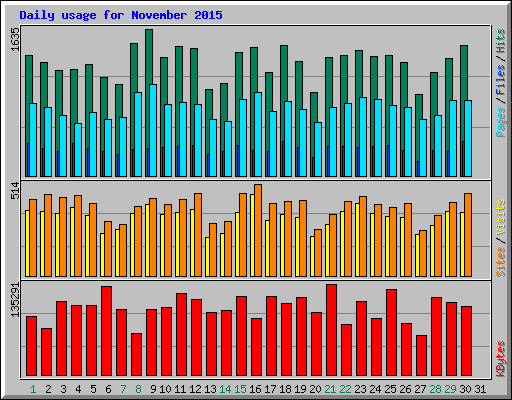
Task: Click the red KBytes bar for day 8
Action: 137,354
